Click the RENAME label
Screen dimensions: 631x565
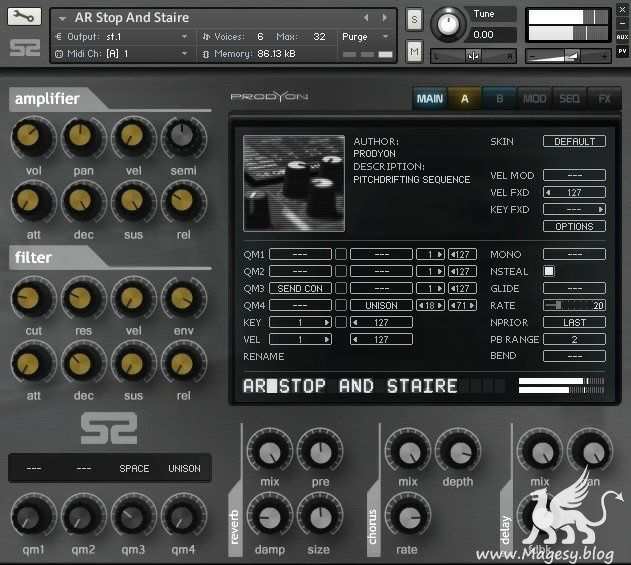(264, 356)
